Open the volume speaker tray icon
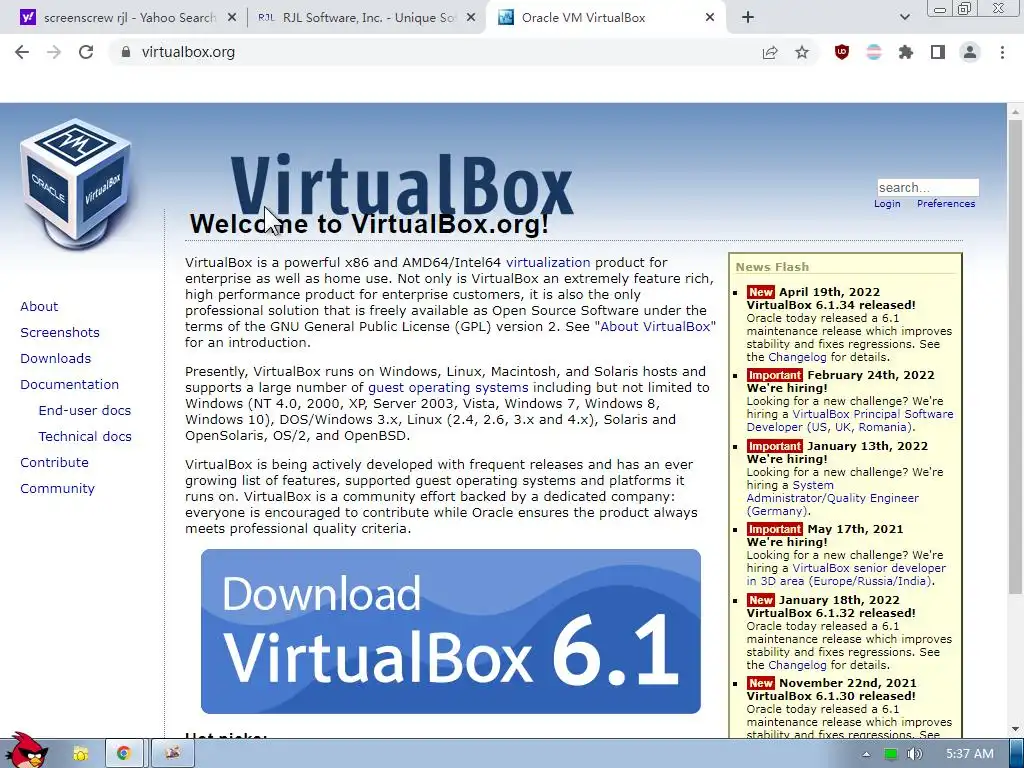Screen dimensions: 1024x768 point(914,754)
